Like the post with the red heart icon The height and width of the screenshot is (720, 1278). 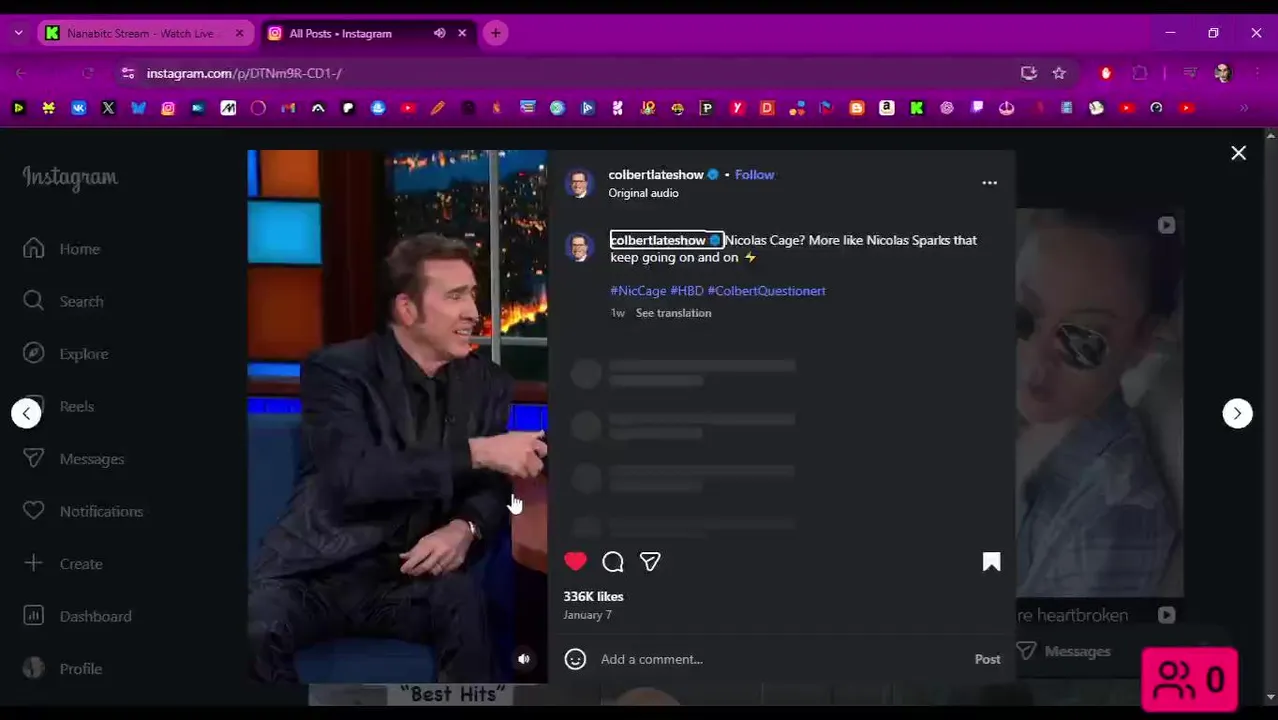point(575,562)
